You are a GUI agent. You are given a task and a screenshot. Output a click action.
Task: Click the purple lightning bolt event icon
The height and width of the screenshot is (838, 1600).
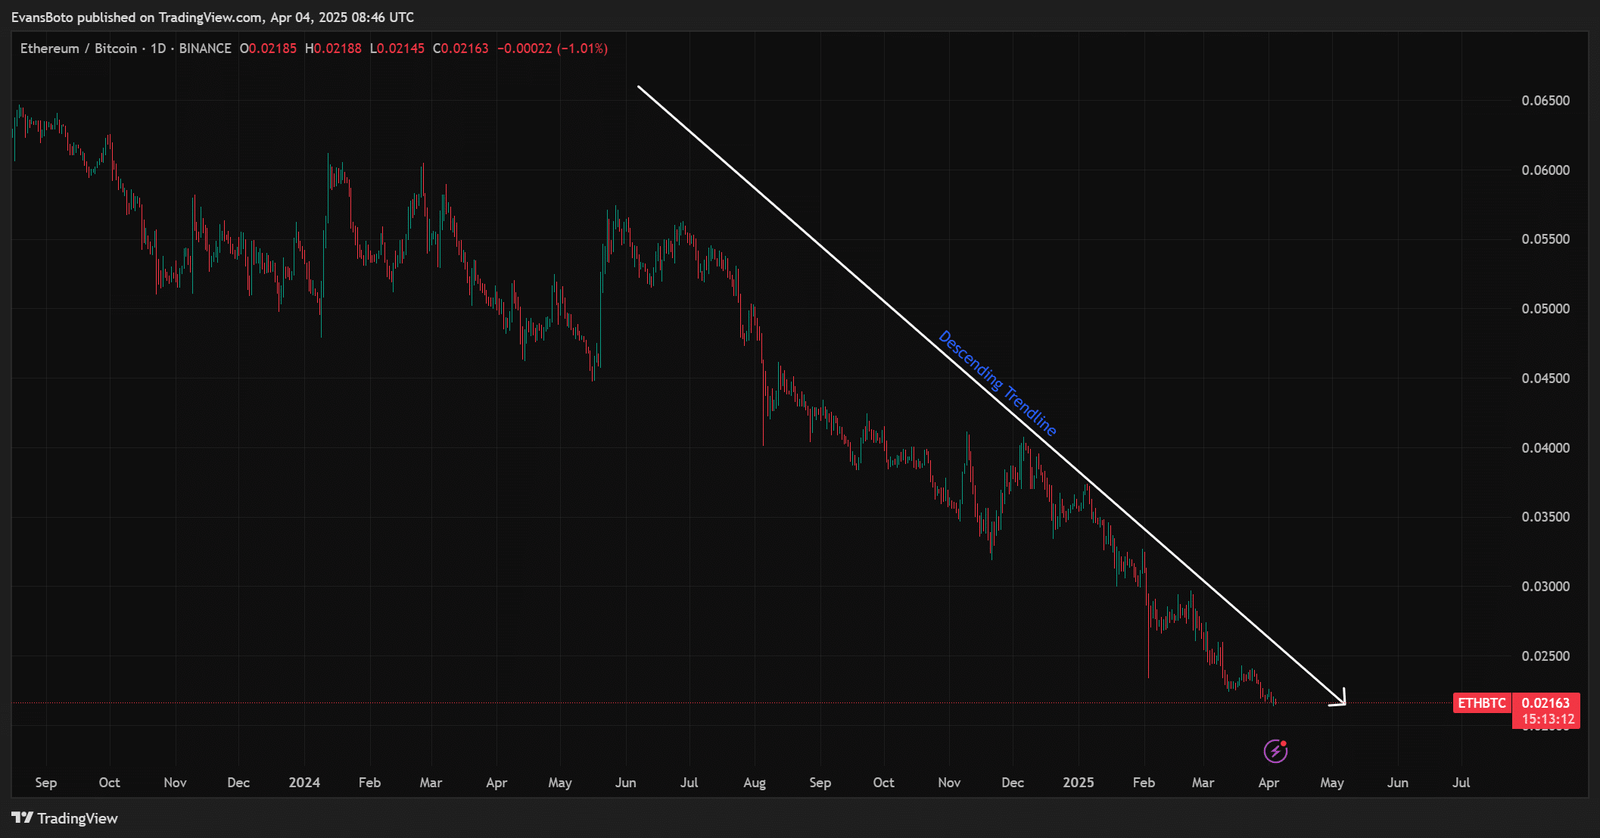tap(1275, 750)
